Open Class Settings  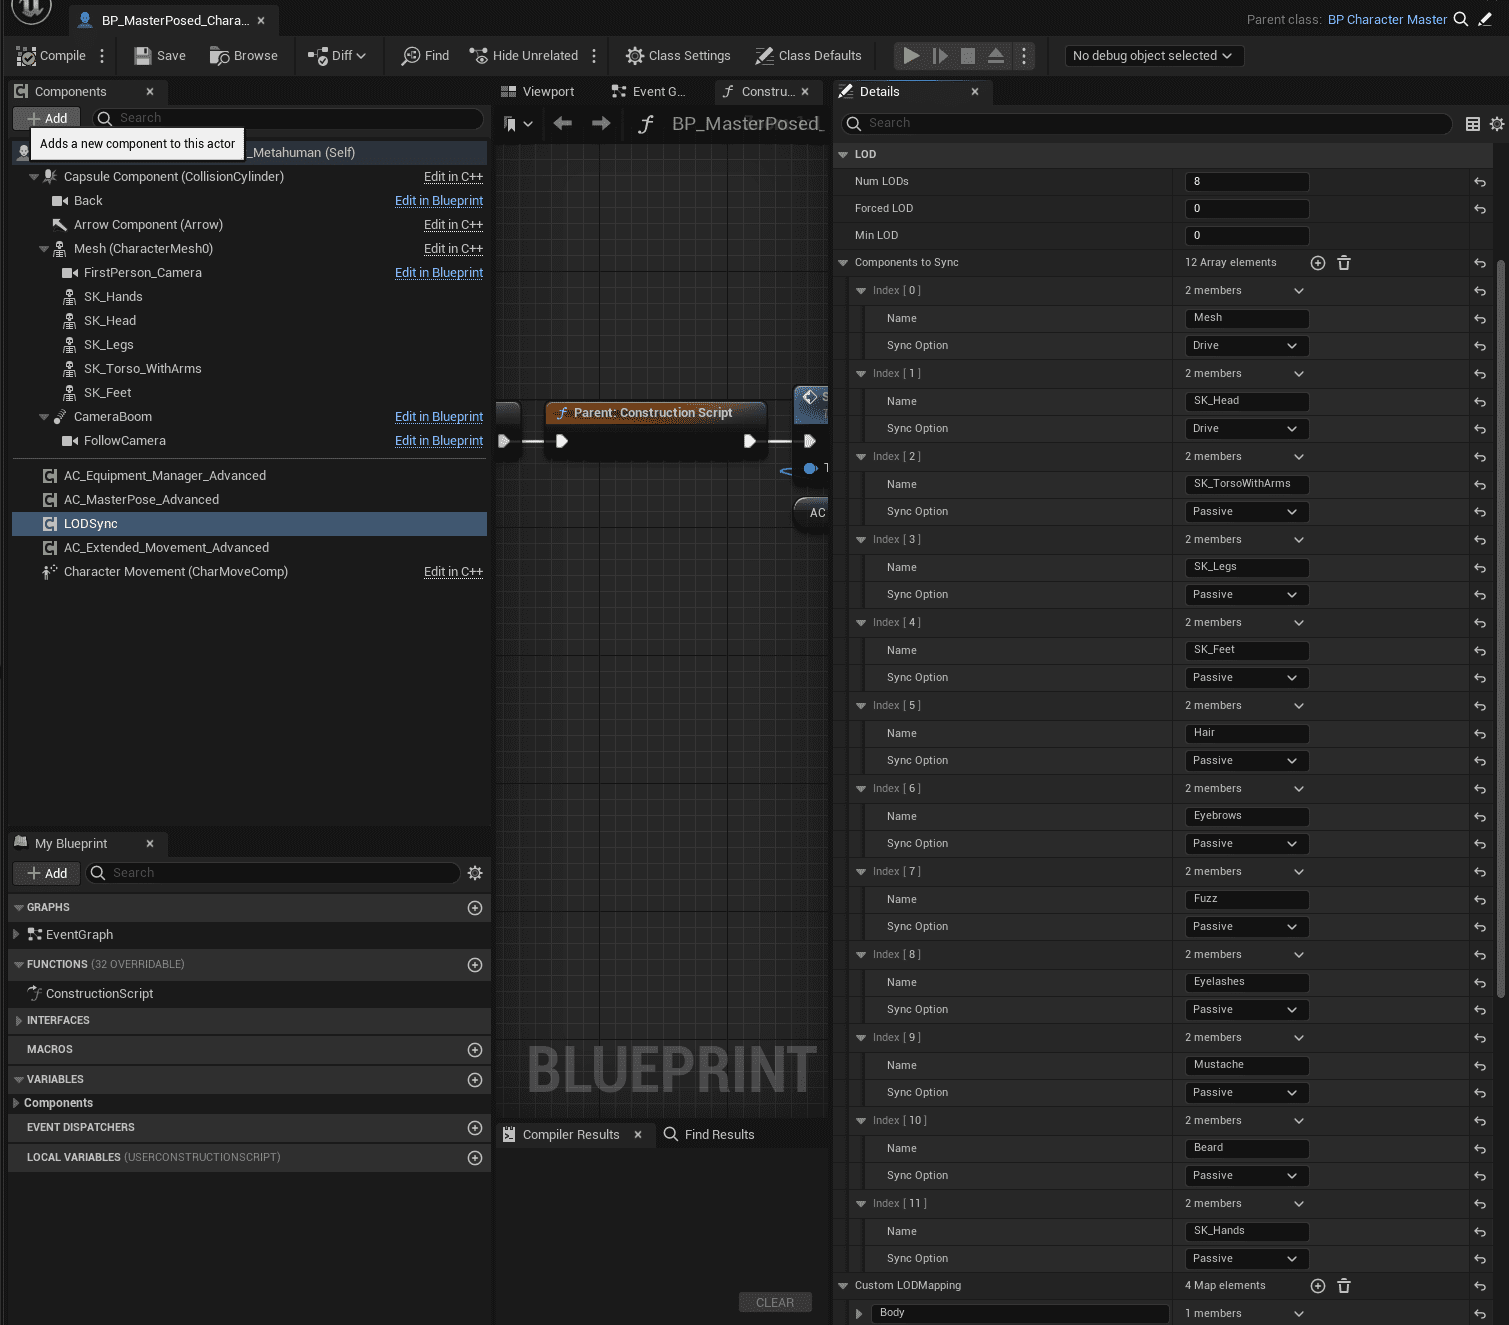[x=678, y=56]
